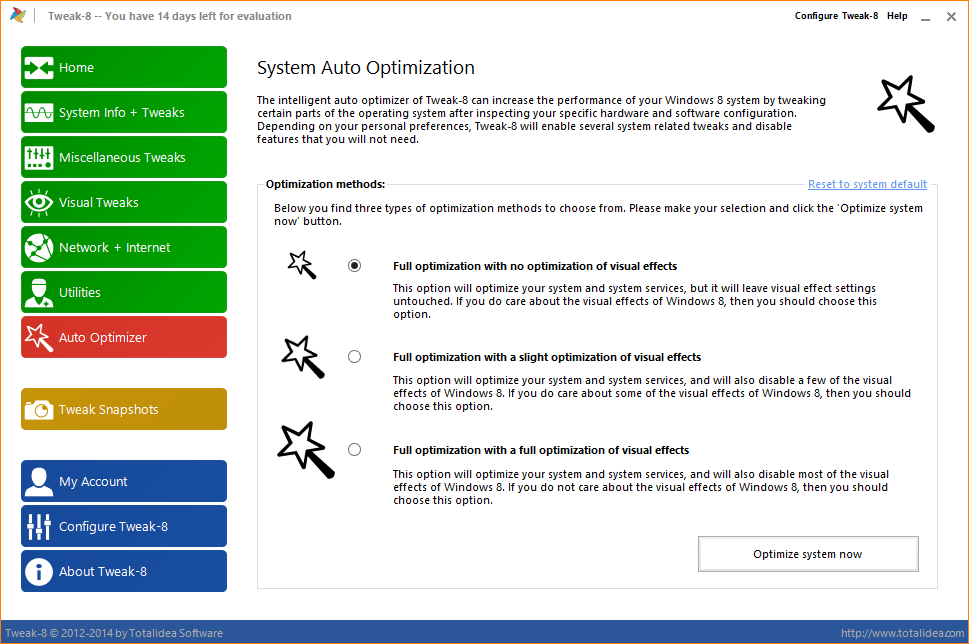
Task: Click the Network globe icon
Action: tap(38, 248)
